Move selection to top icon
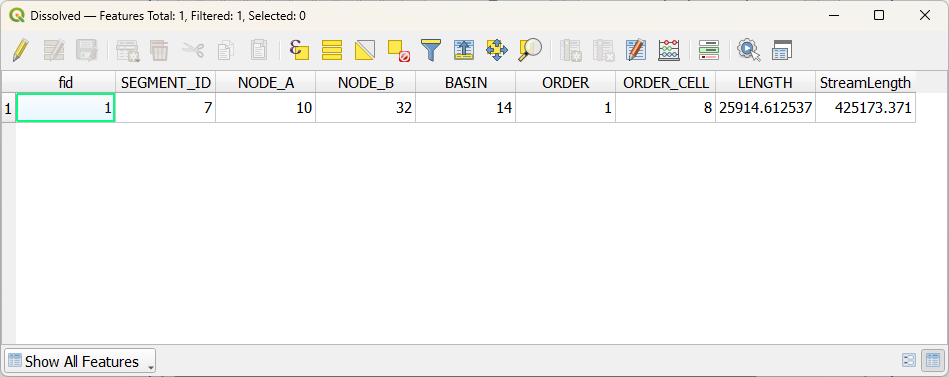This screenshot has height=377, width=949. point(464,50)
